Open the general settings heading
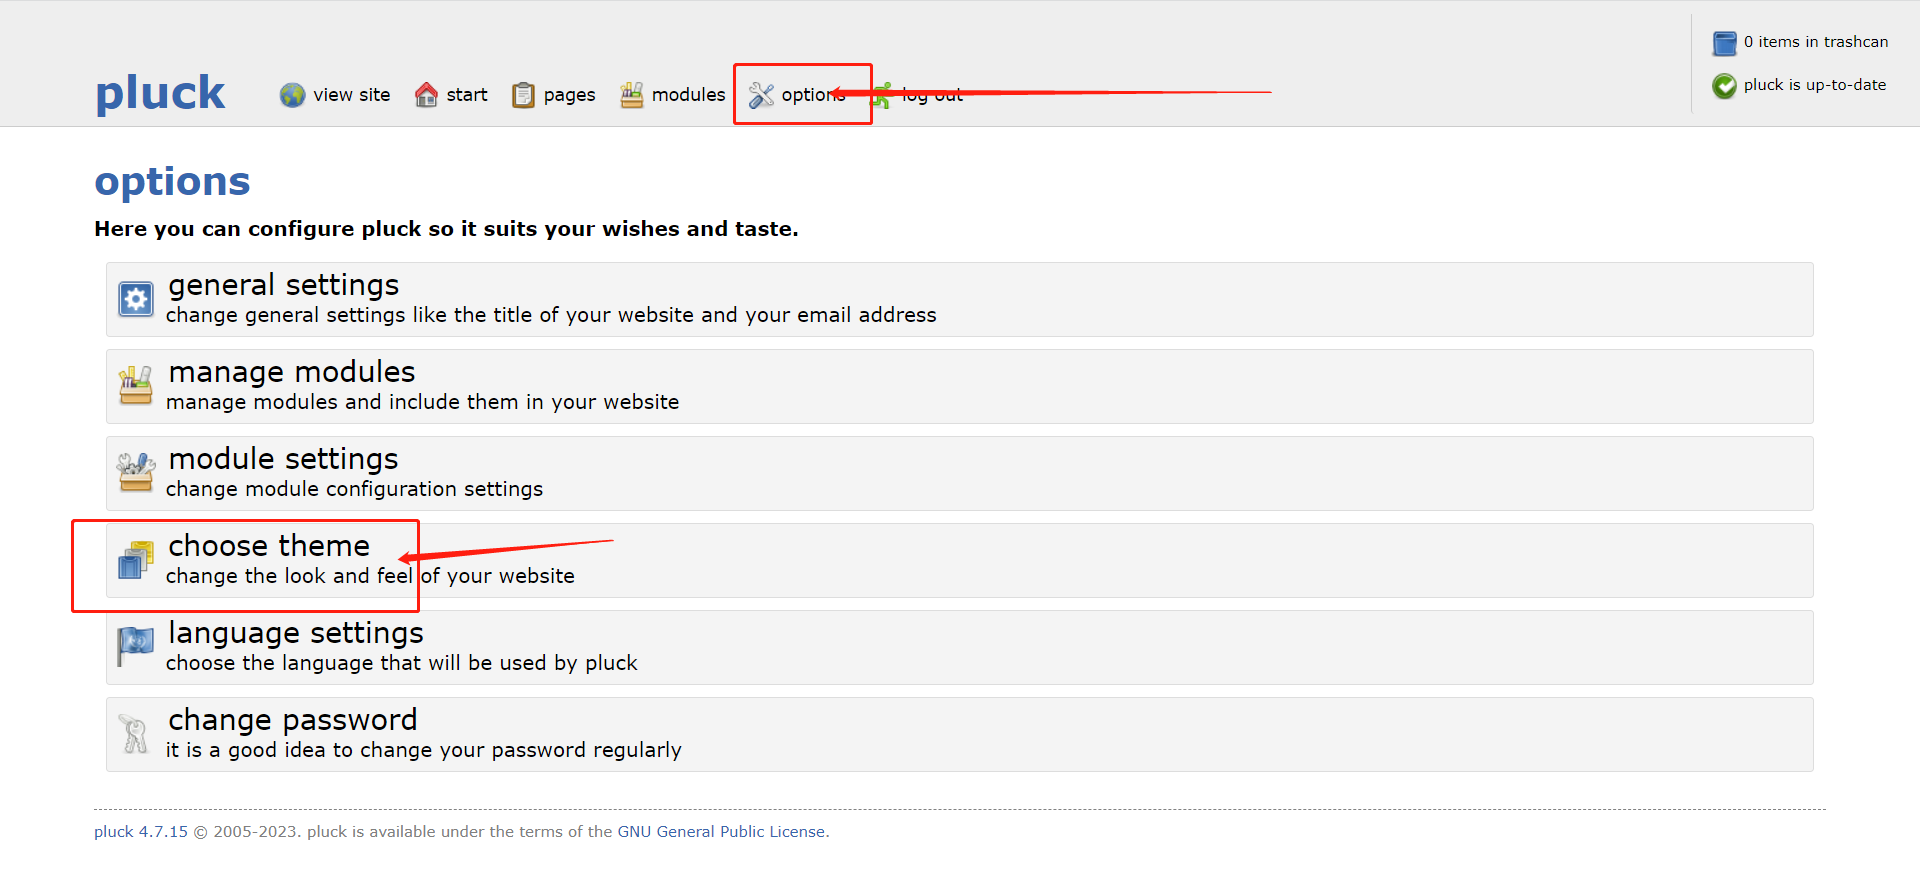This screenshot has height=892, width=1920. click(284, 285)
